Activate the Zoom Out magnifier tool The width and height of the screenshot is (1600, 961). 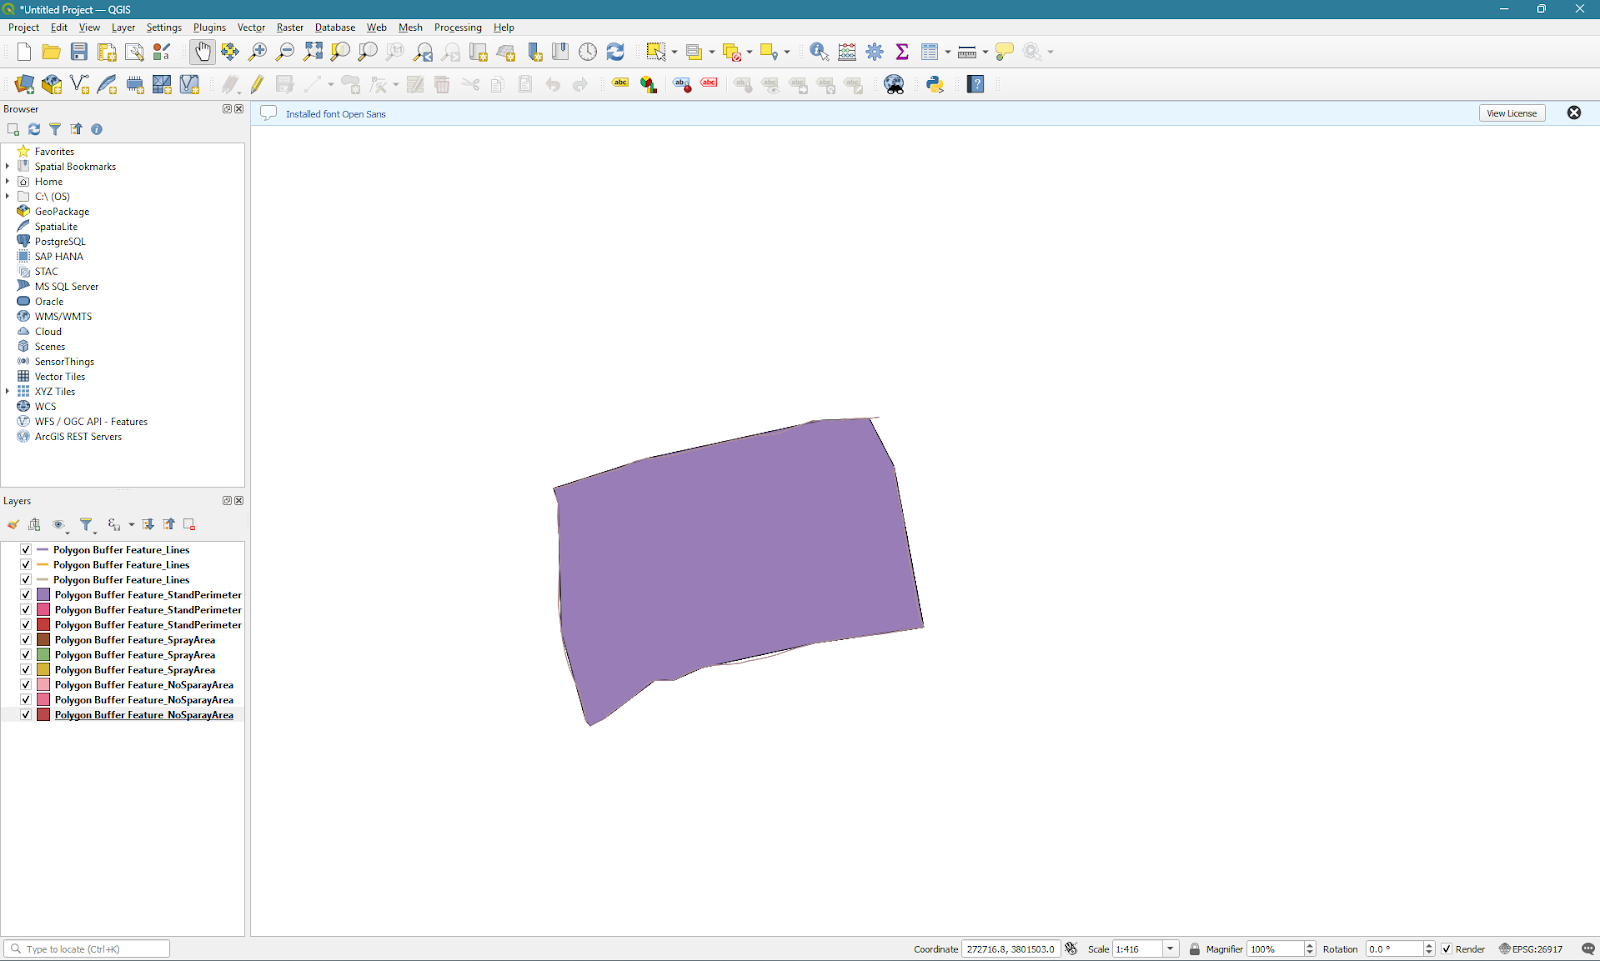point(285,52)
